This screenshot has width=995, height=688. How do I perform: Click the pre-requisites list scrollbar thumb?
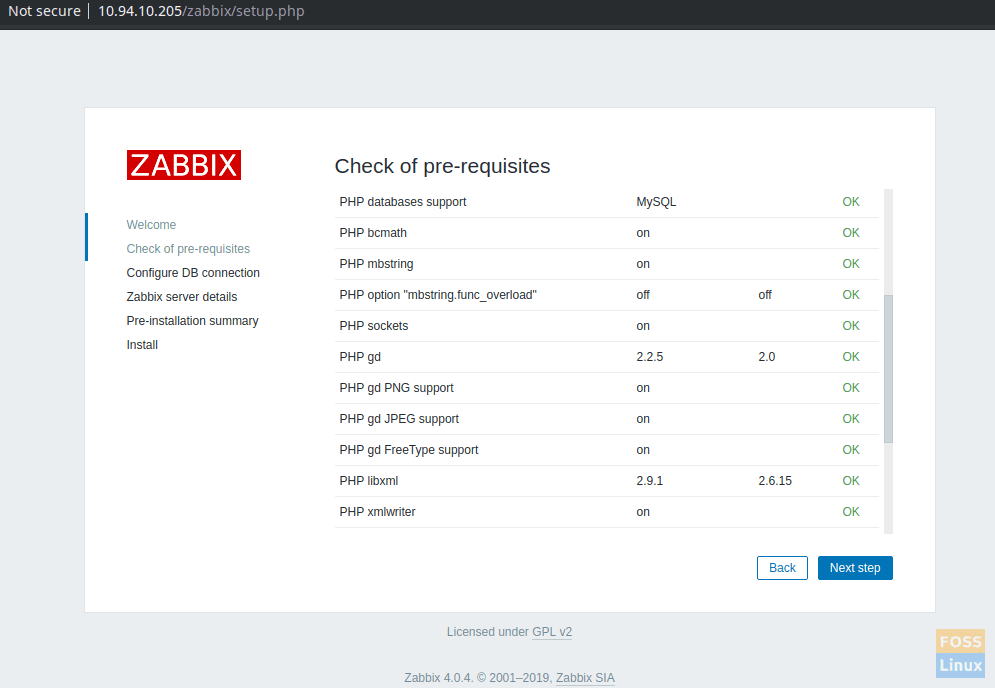pos(888,369)
